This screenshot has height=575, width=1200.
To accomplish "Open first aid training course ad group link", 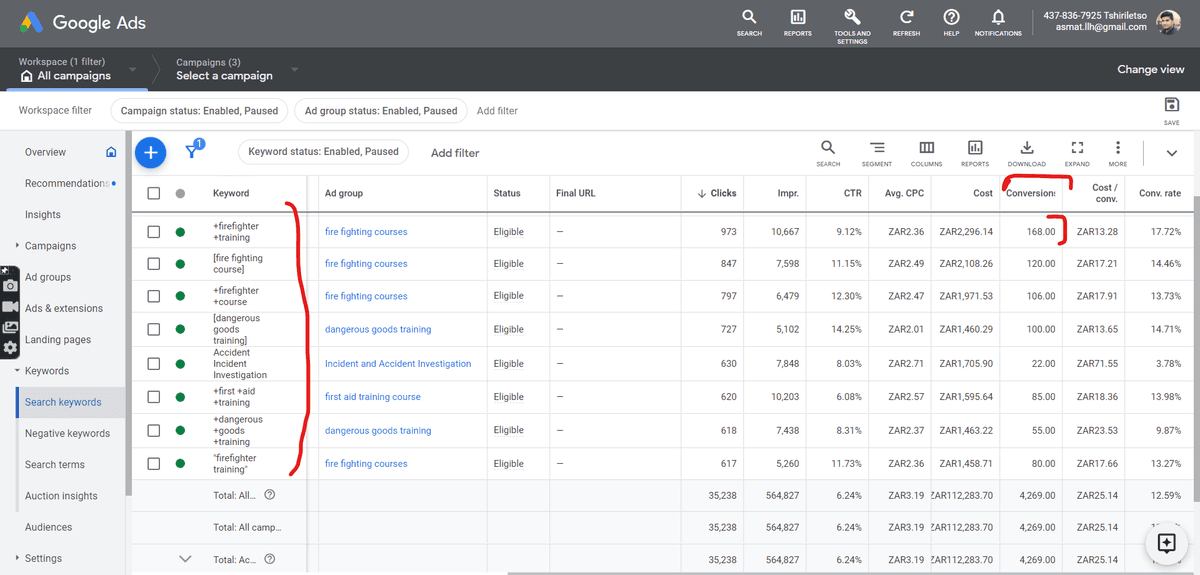I will tap(373, 397).
